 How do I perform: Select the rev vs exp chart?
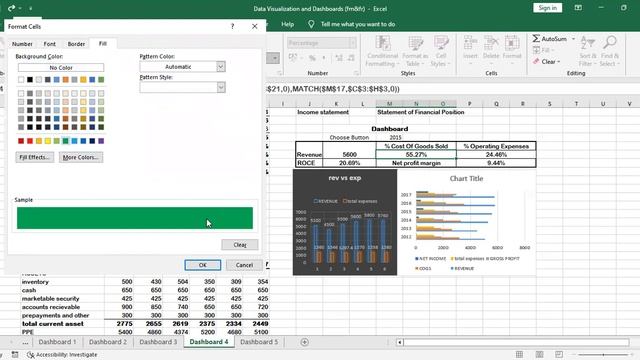coord(345,222)
